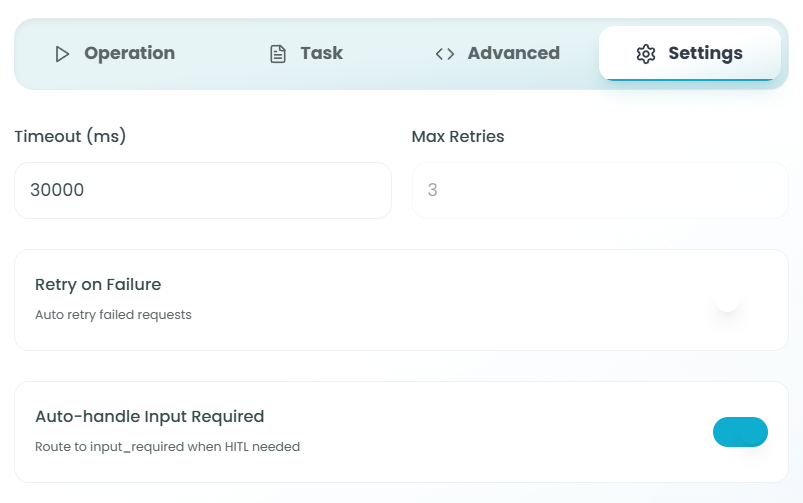Select the Settings tab label

[x=705, y=54]
